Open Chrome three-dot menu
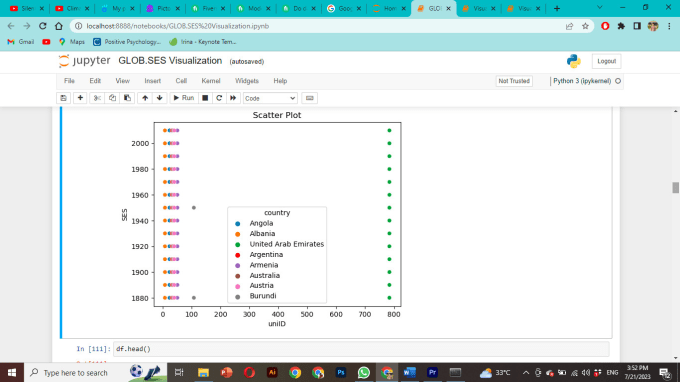This screenshot has height=382, width=680. tap(669, 26)
